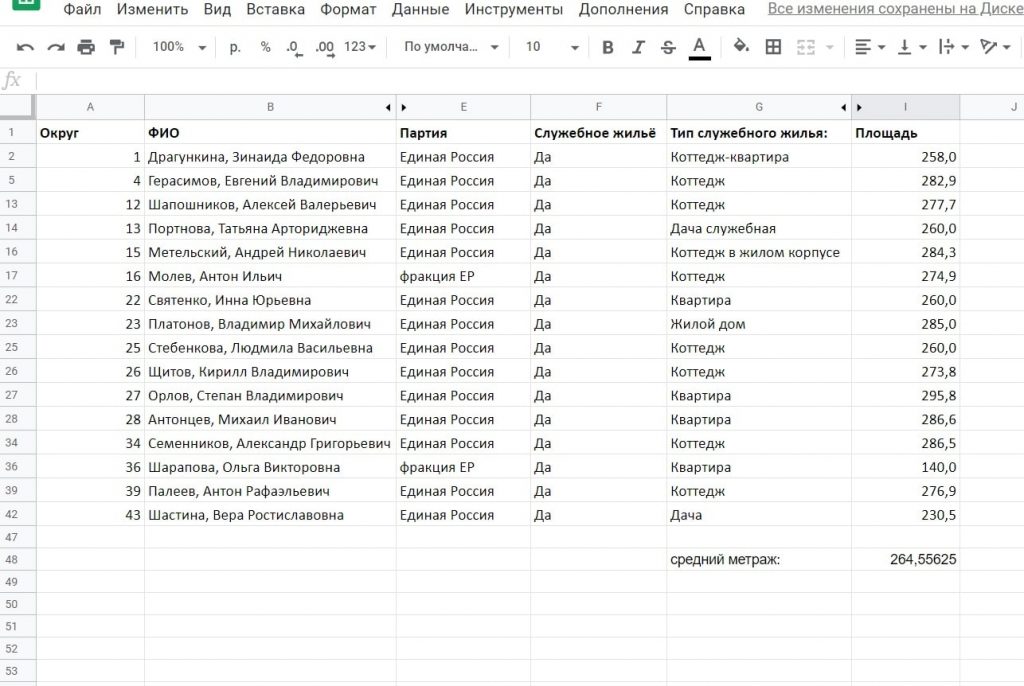Select column F header

click(598, 107)
